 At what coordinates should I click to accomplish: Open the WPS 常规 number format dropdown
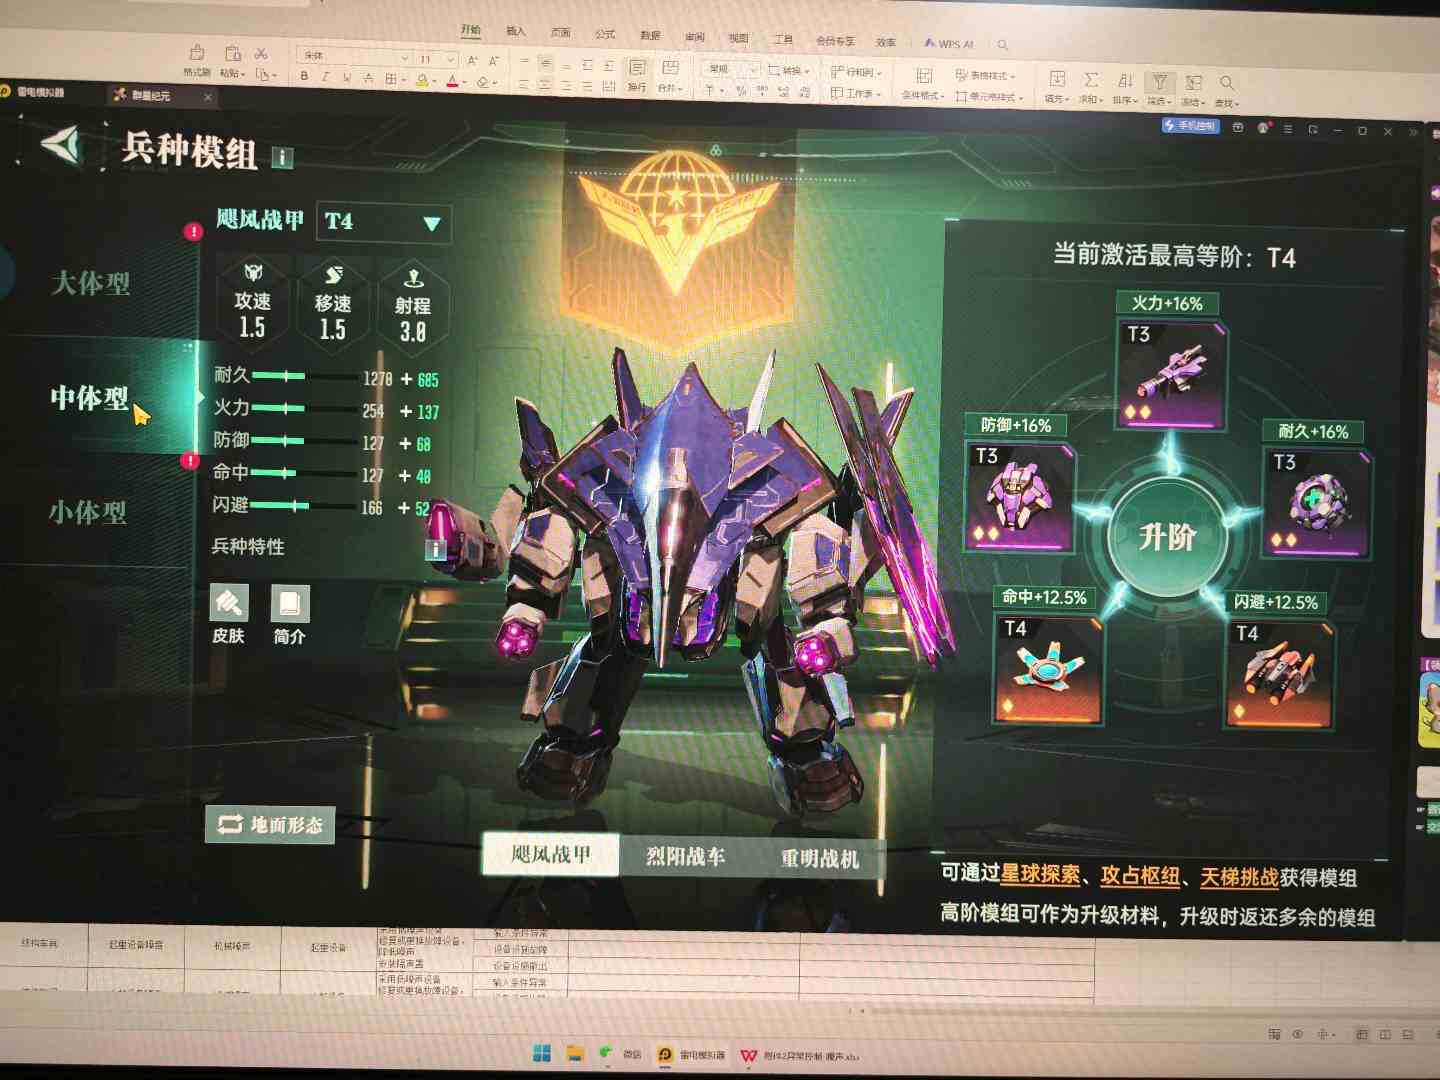click(732, 69)
